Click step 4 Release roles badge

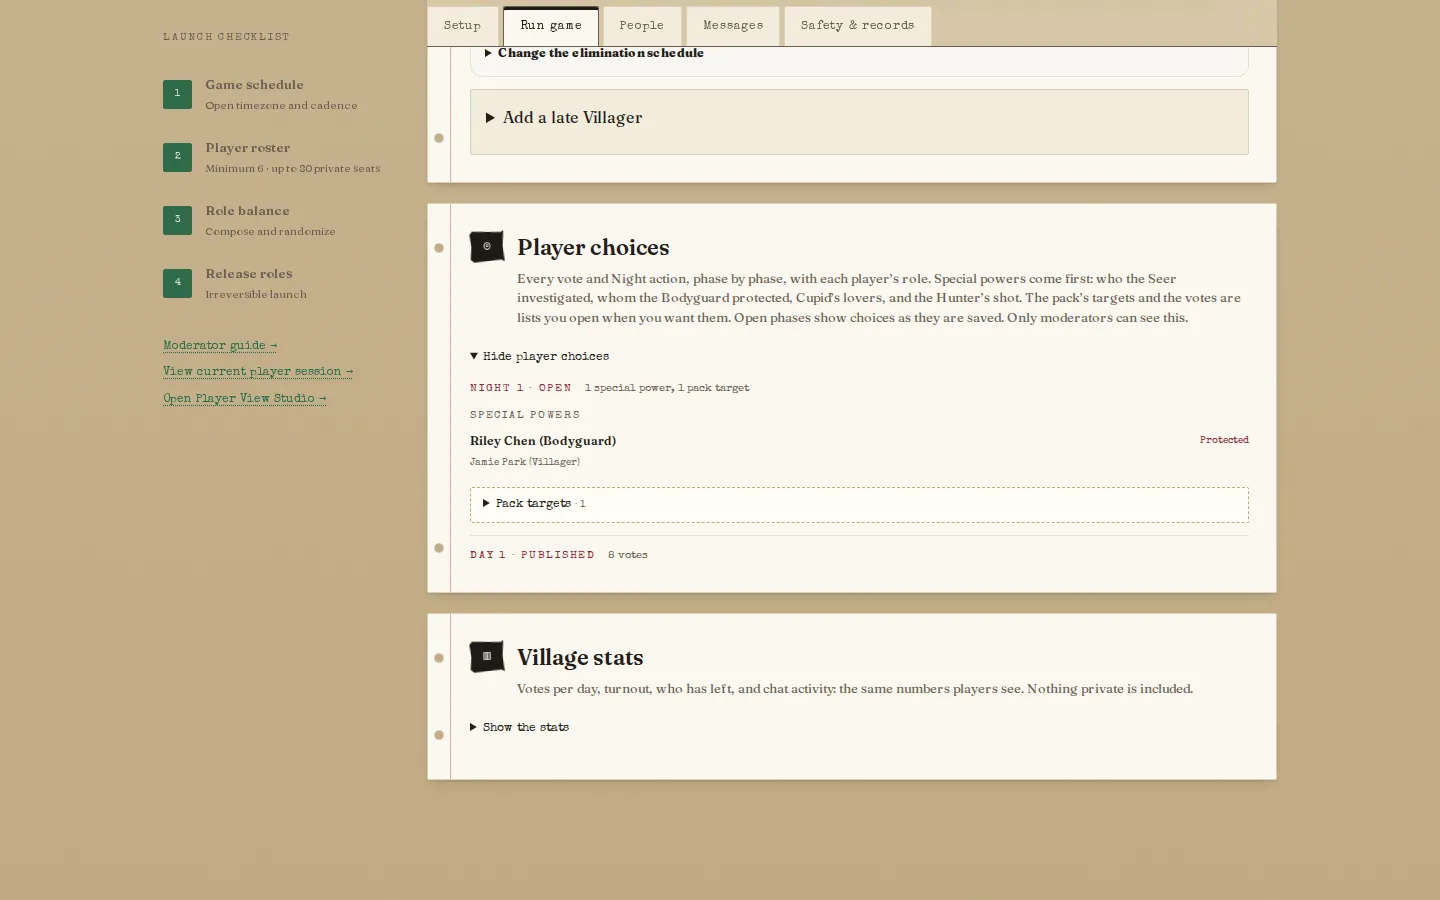(177, 283)
